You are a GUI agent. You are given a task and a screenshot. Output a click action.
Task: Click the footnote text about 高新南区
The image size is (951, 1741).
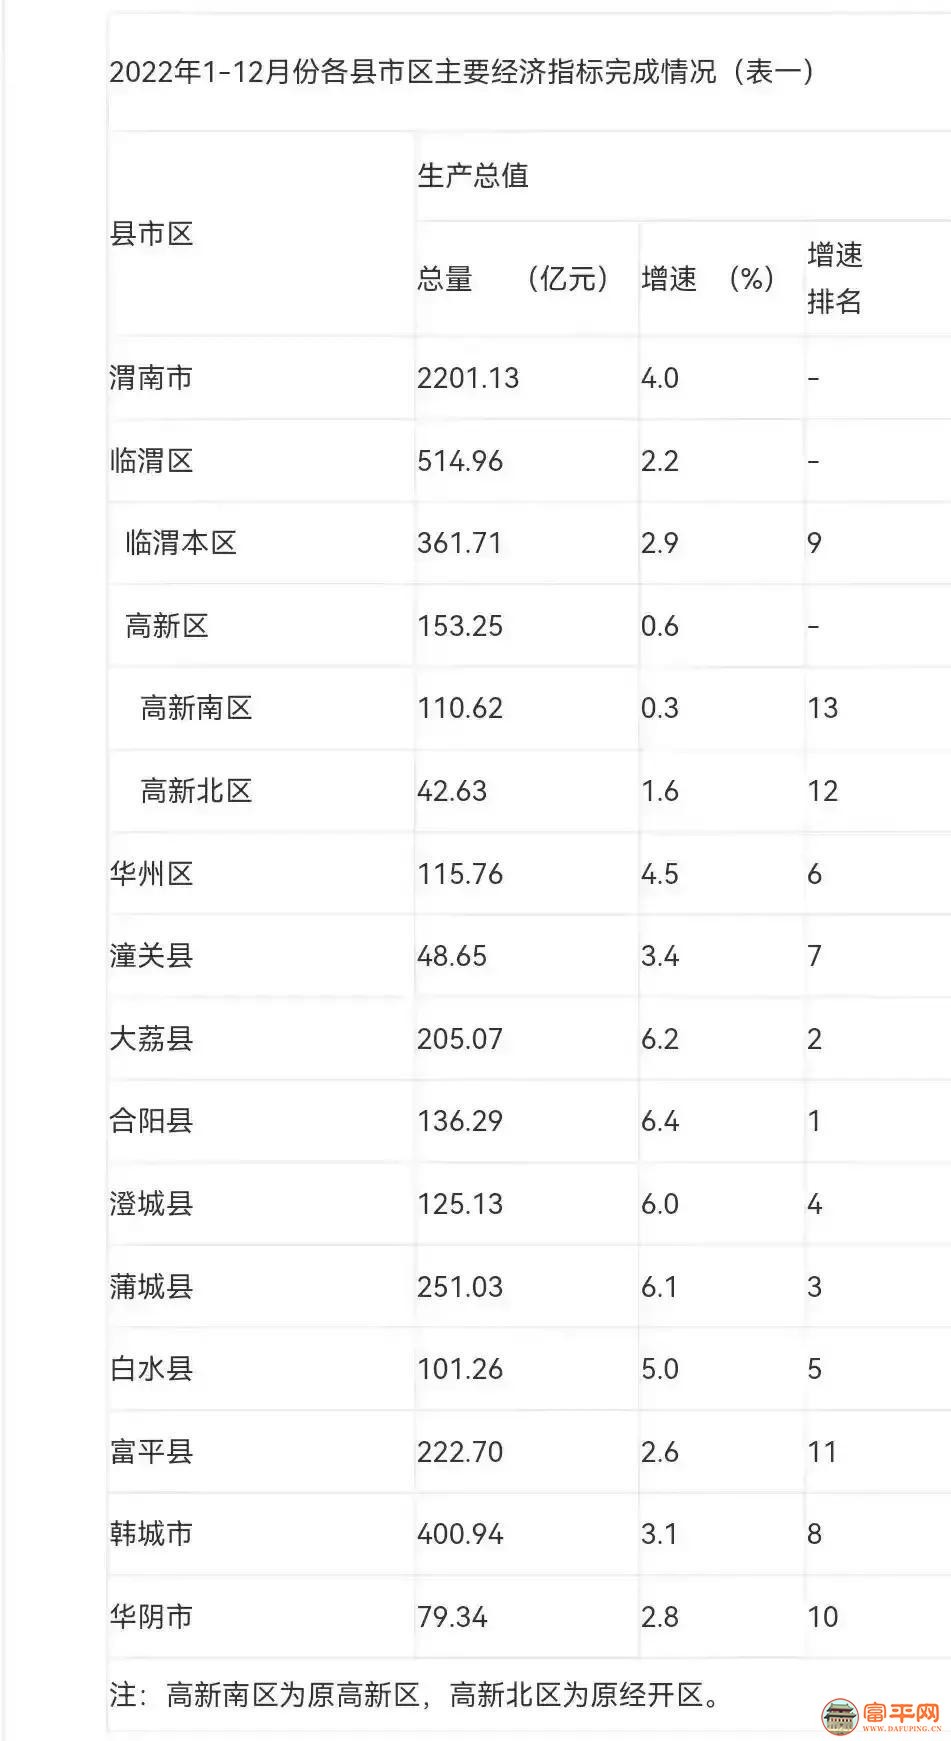pos(415,1695)
